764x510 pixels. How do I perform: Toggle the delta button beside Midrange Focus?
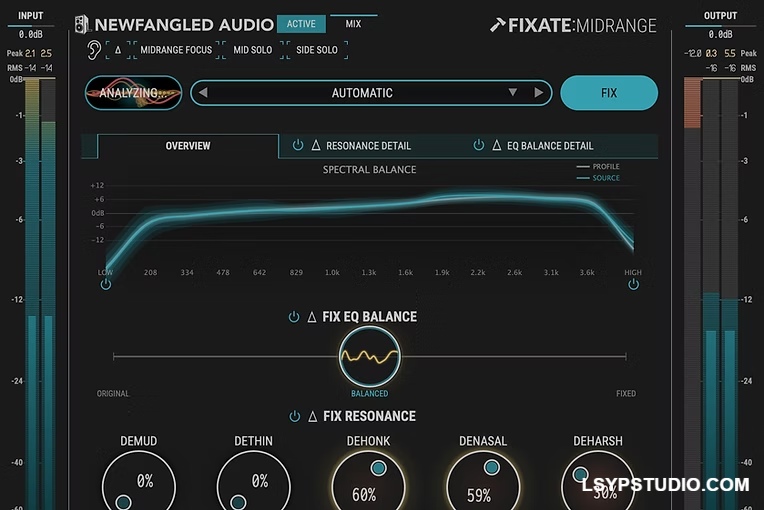point(118,50)
